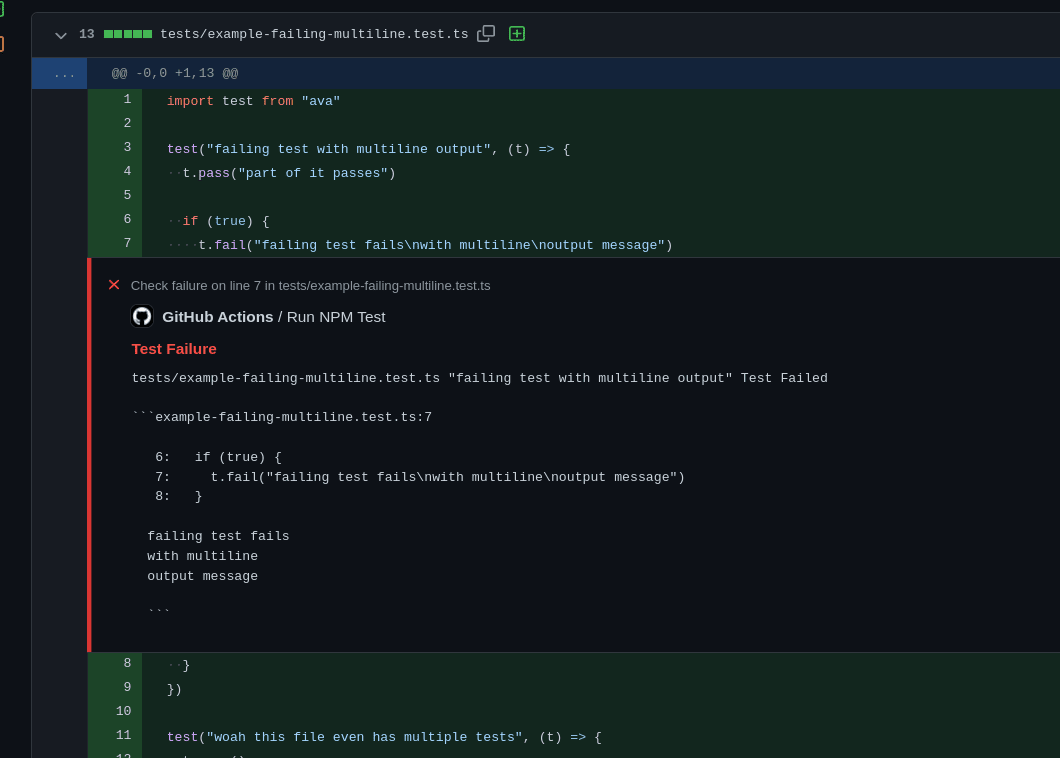Click the filename tests/example-failing-multiline.test.ts

(x=314, y=33)
